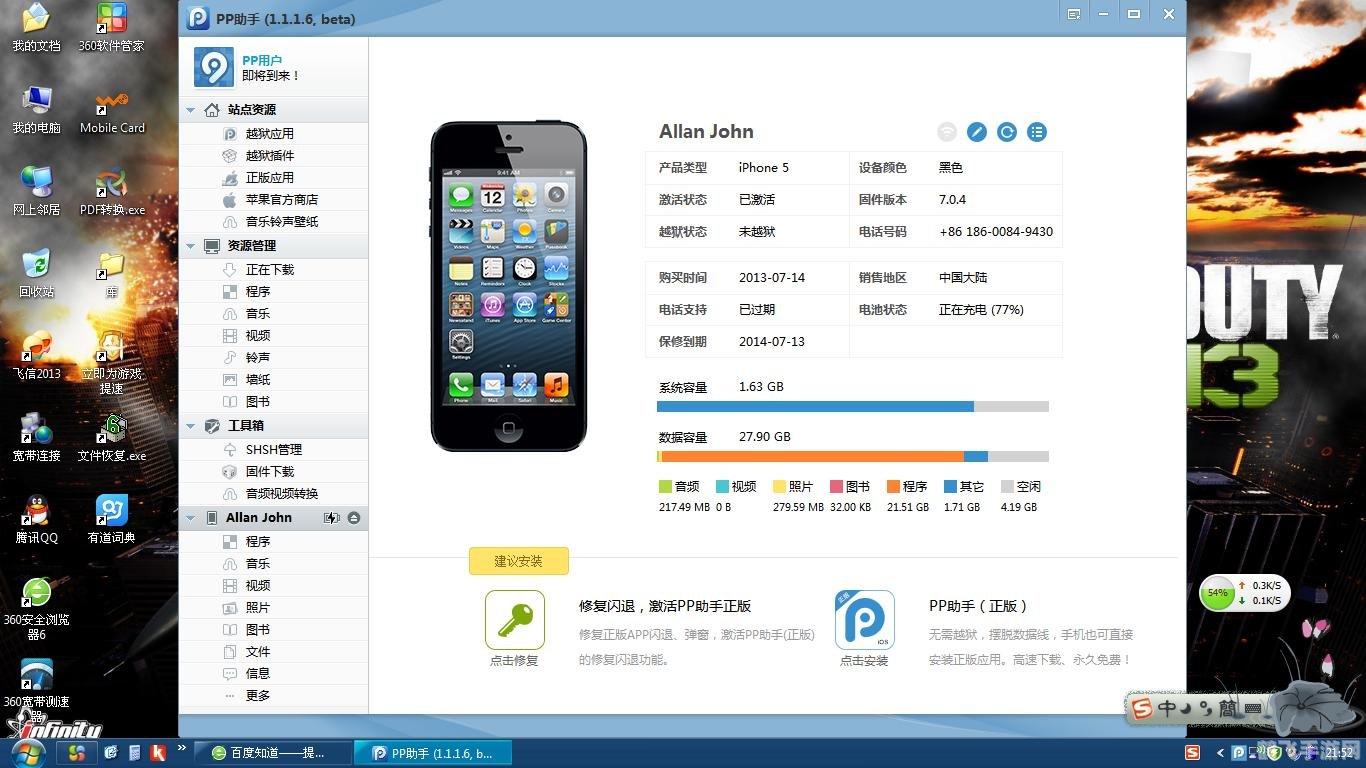
Task: Open 信息 messages under Allan John
Action: point(258,674)
